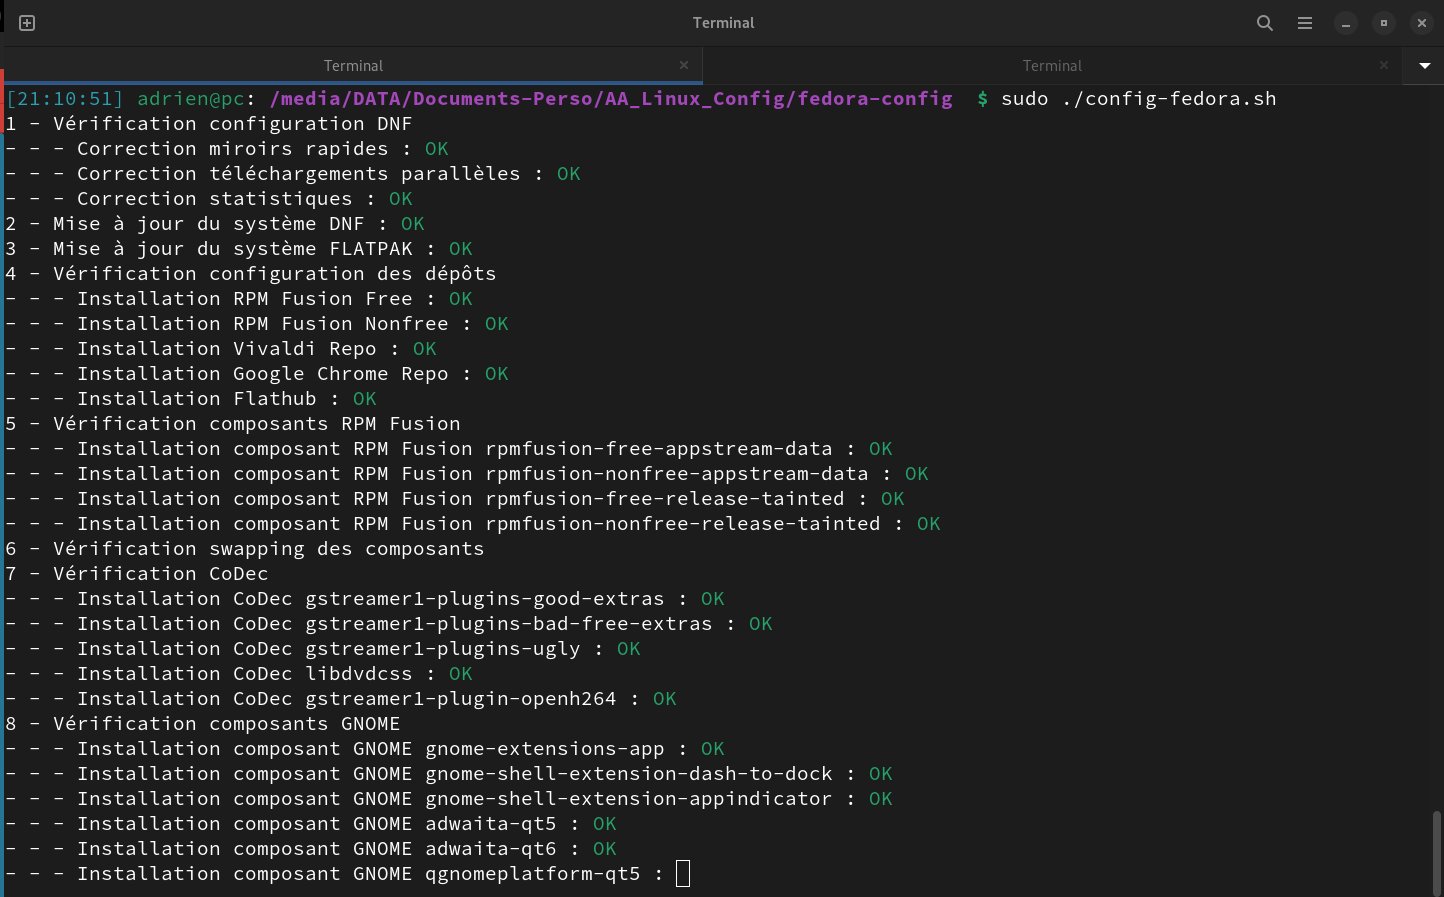This screenshot has height=897, width=1444.
Task: Open terminal search with the magnifier icon
Action: [x=1265, y=23]
